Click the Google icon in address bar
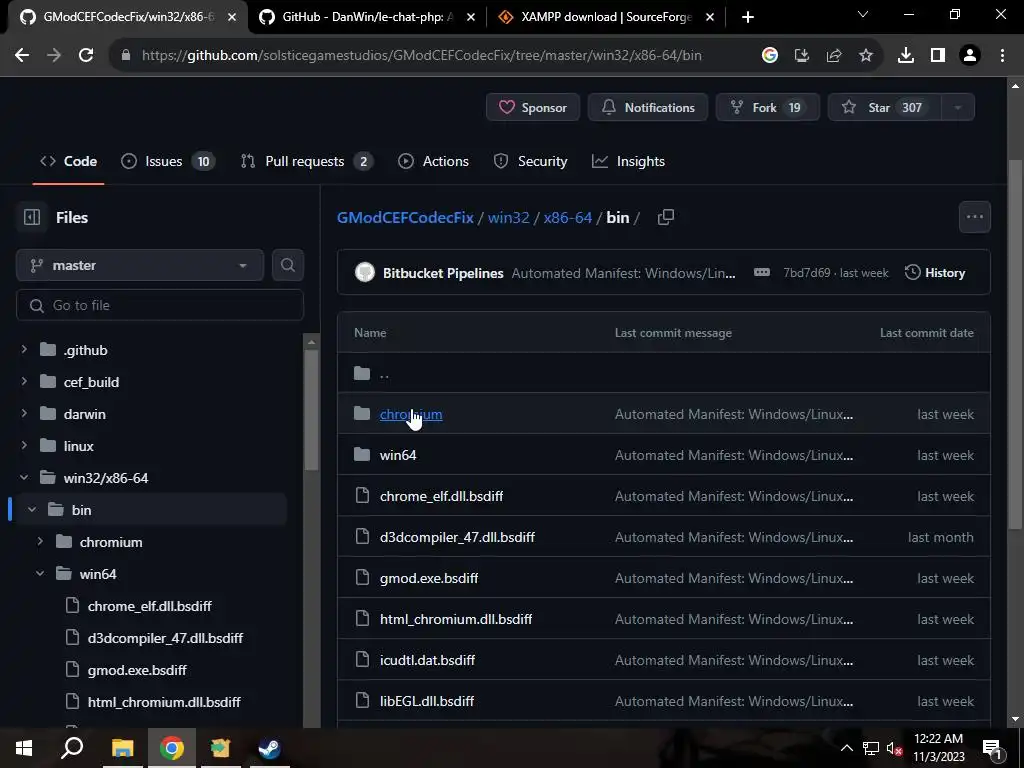1024x768 pixels. click(770, 56)
